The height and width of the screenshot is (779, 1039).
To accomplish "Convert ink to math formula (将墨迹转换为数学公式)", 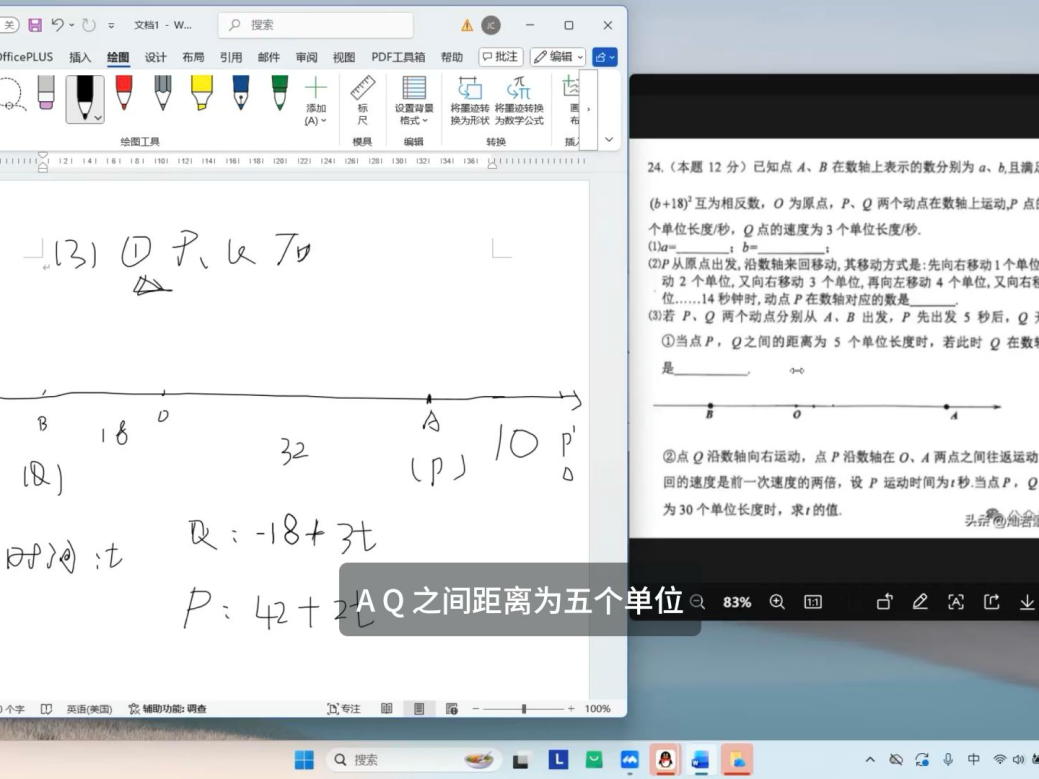I will 519,100.
